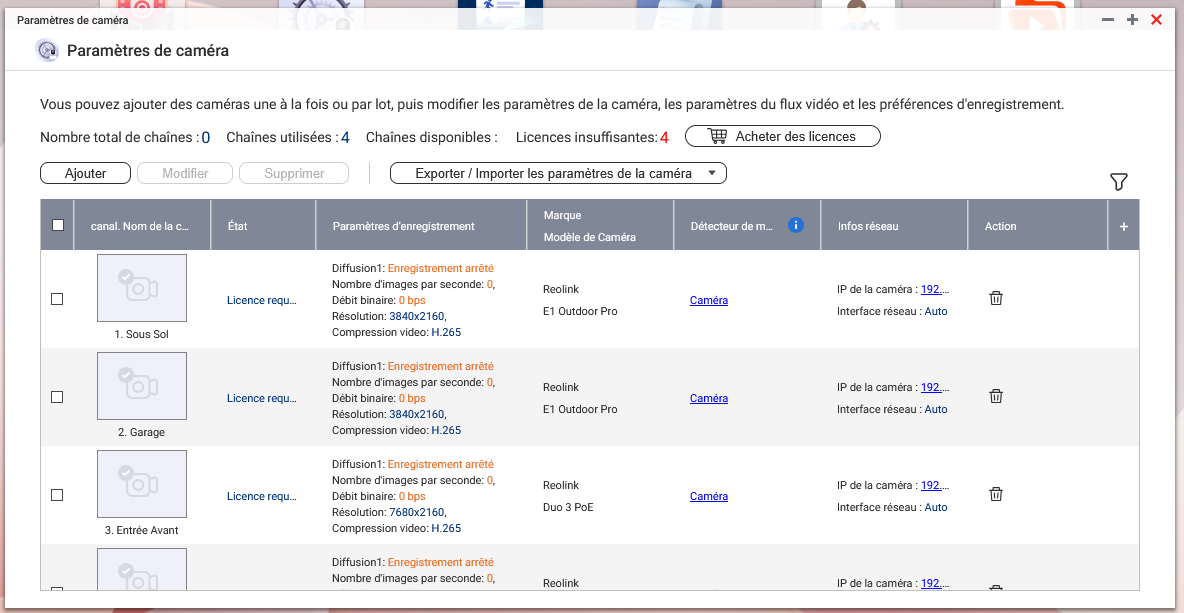Click the Paramètres d'enregistrement column header

click(x=403, y=226)
